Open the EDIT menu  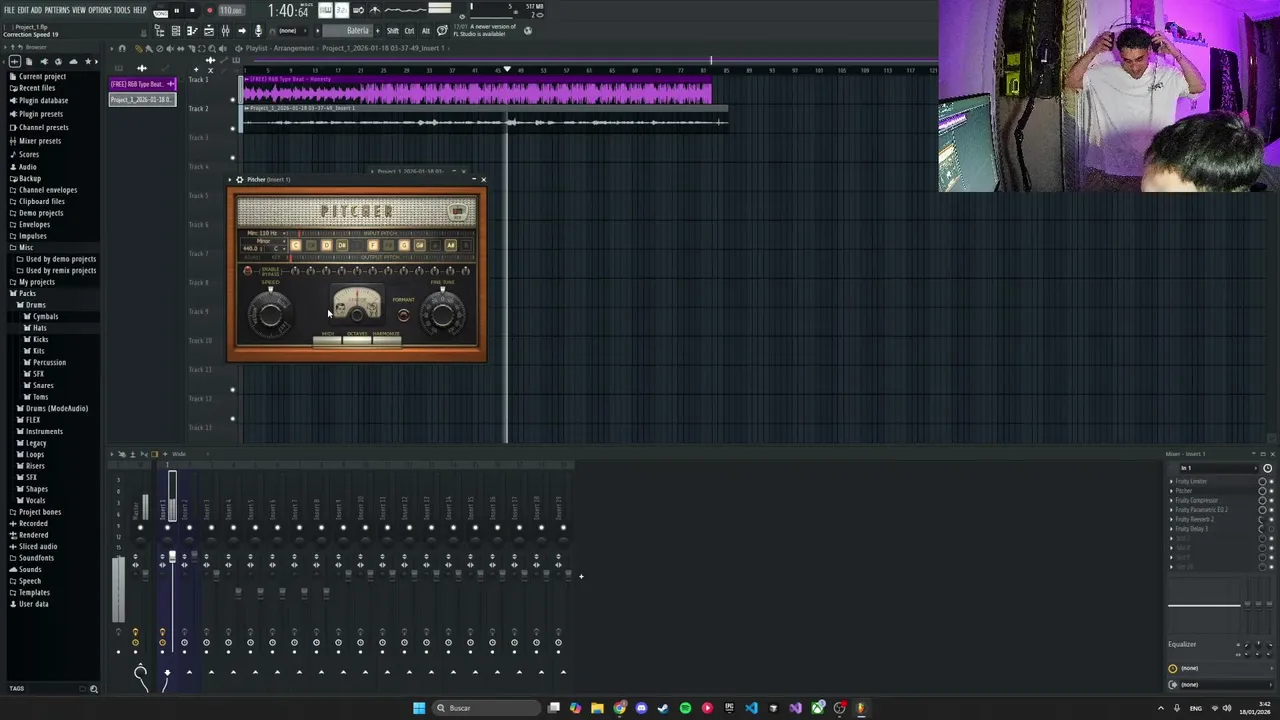point(23,10)
